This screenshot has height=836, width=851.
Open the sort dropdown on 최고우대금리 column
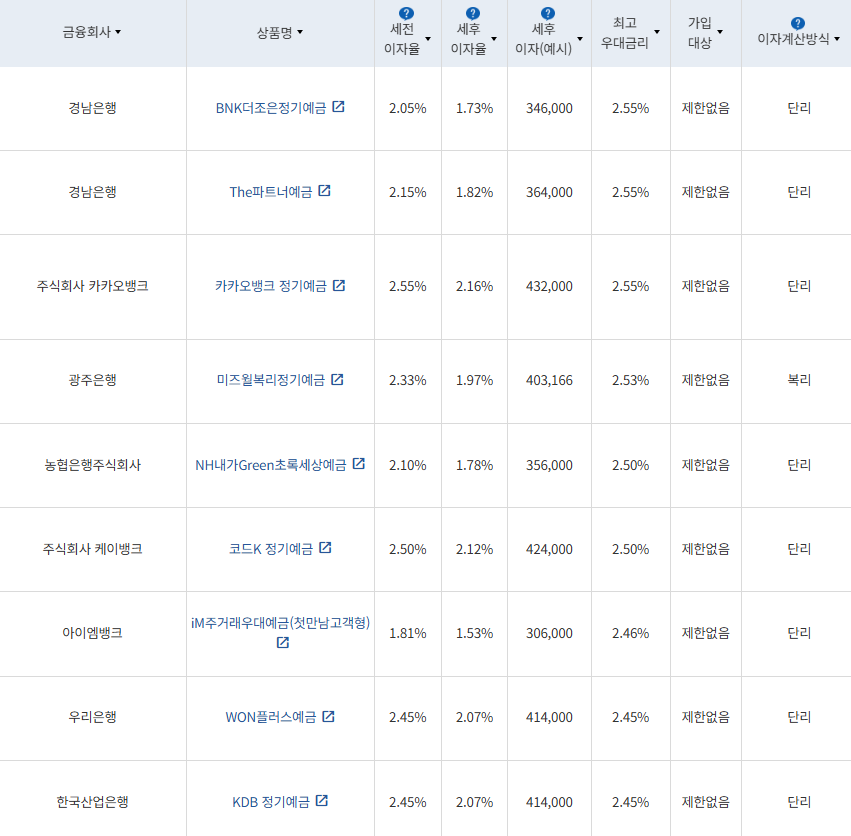pos(657,31)
